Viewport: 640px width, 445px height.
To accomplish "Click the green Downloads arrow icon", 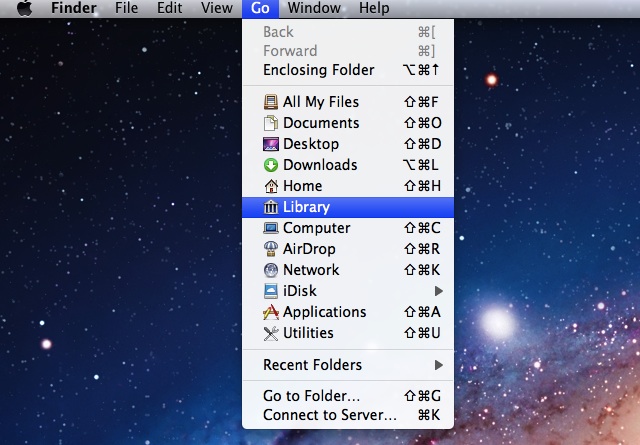I will click(271, 165).
